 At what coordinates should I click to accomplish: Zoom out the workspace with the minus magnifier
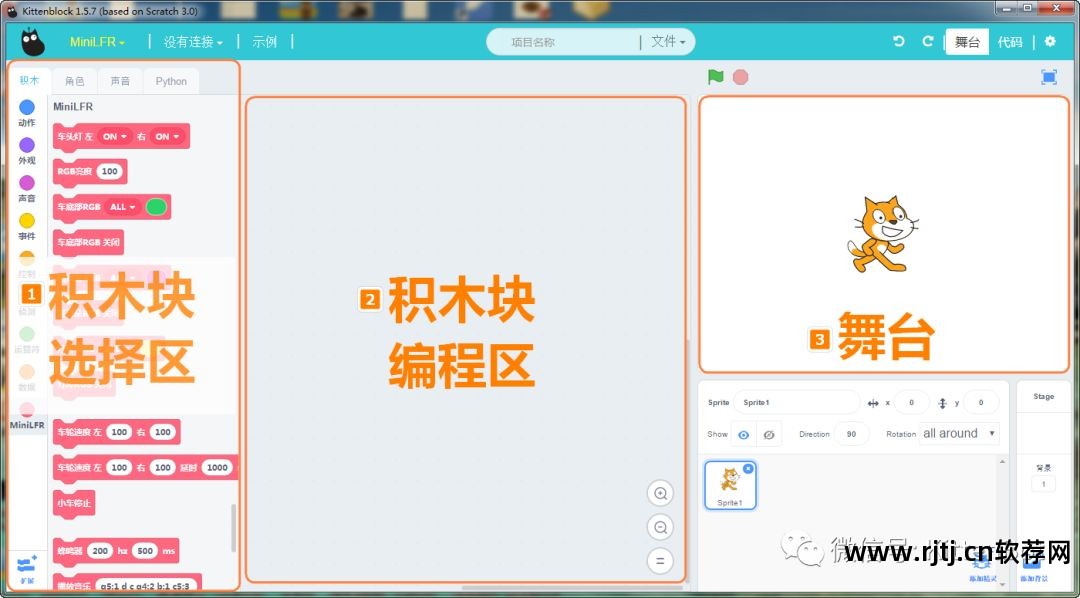[661, 527]
